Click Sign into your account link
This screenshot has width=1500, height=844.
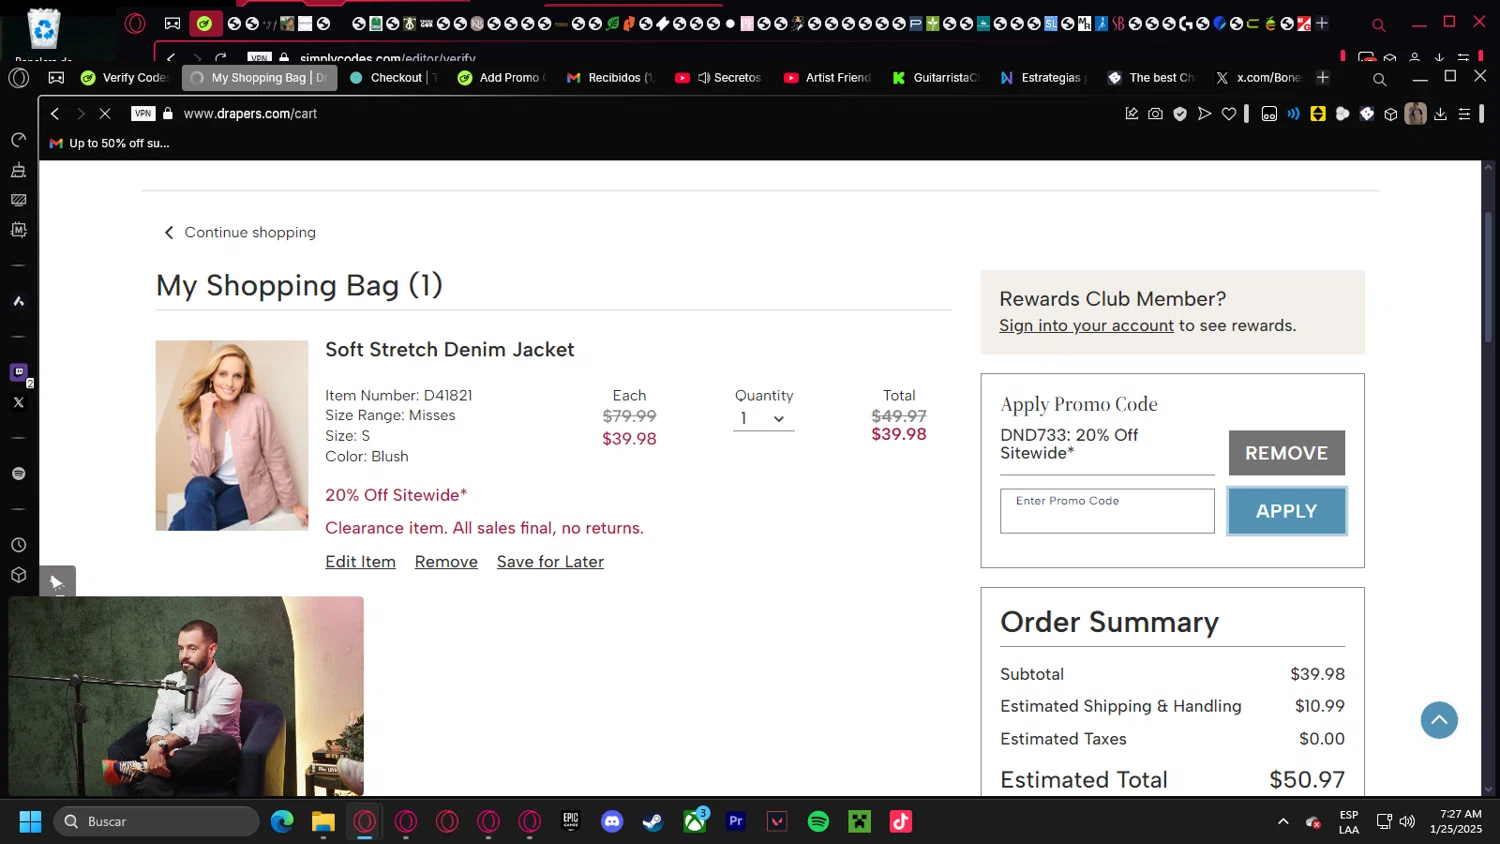pyautogui.click(x=1086, y=326)
